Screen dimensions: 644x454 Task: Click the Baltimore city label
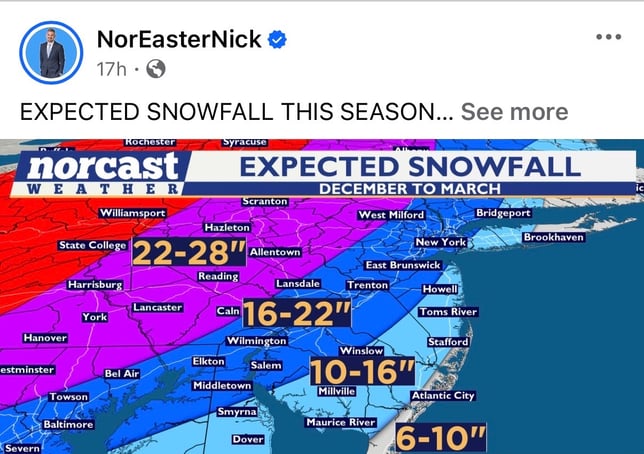[68, 425]
